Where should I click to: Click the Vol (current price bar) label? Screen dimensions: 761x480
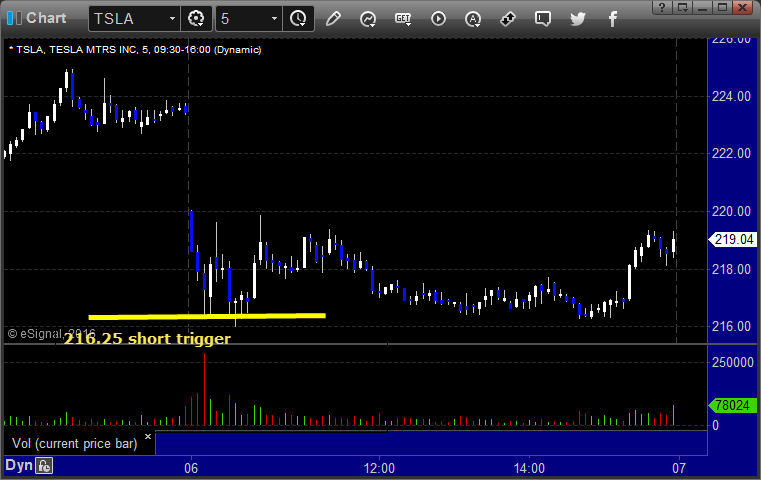(75, 444)
